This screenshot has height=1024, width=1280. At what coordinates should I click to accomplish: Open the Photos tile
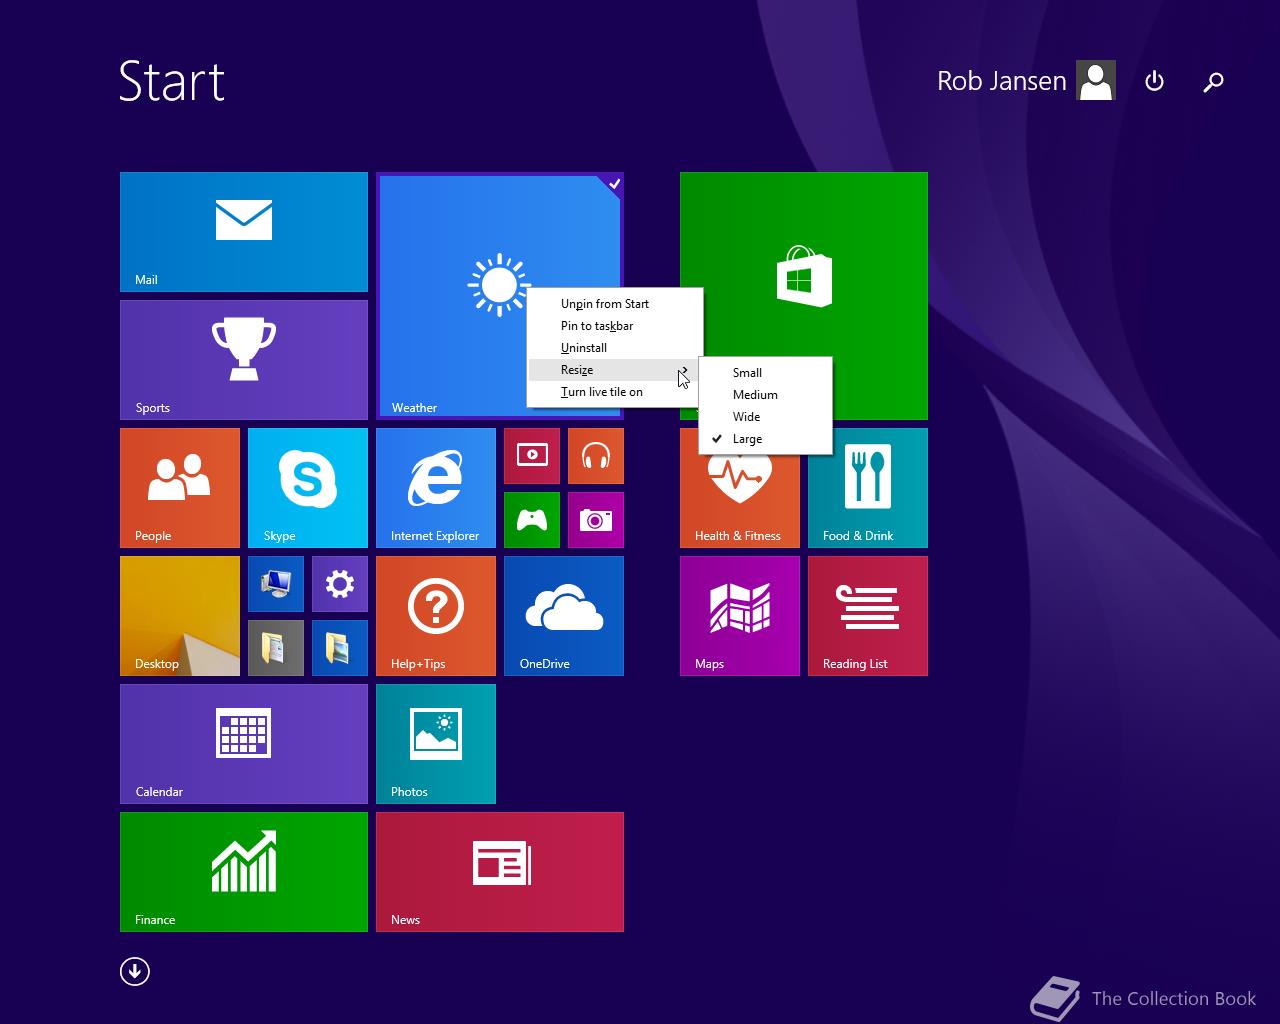(436, 744)
